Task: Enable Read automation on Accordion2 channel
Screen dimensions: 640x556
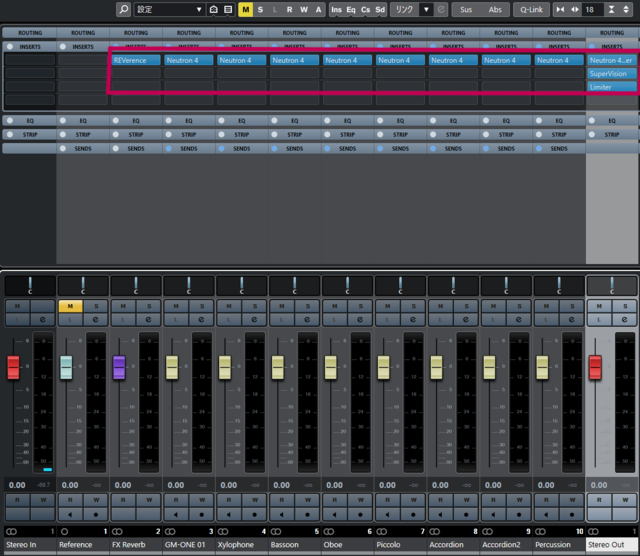Action: (493, 500)
